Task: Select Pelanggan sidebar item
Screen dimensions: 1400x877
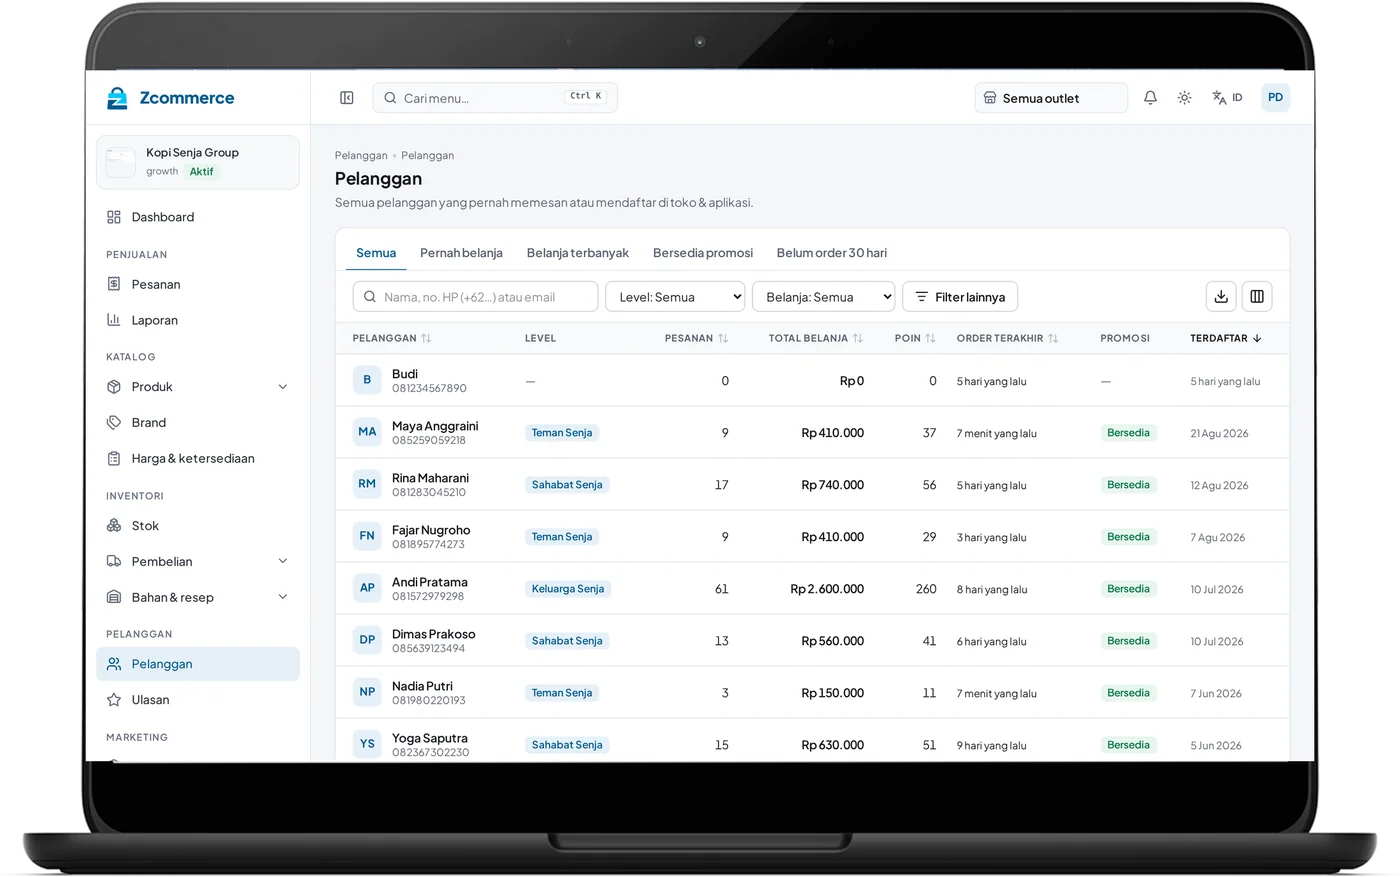Action: tap(198, 664)
